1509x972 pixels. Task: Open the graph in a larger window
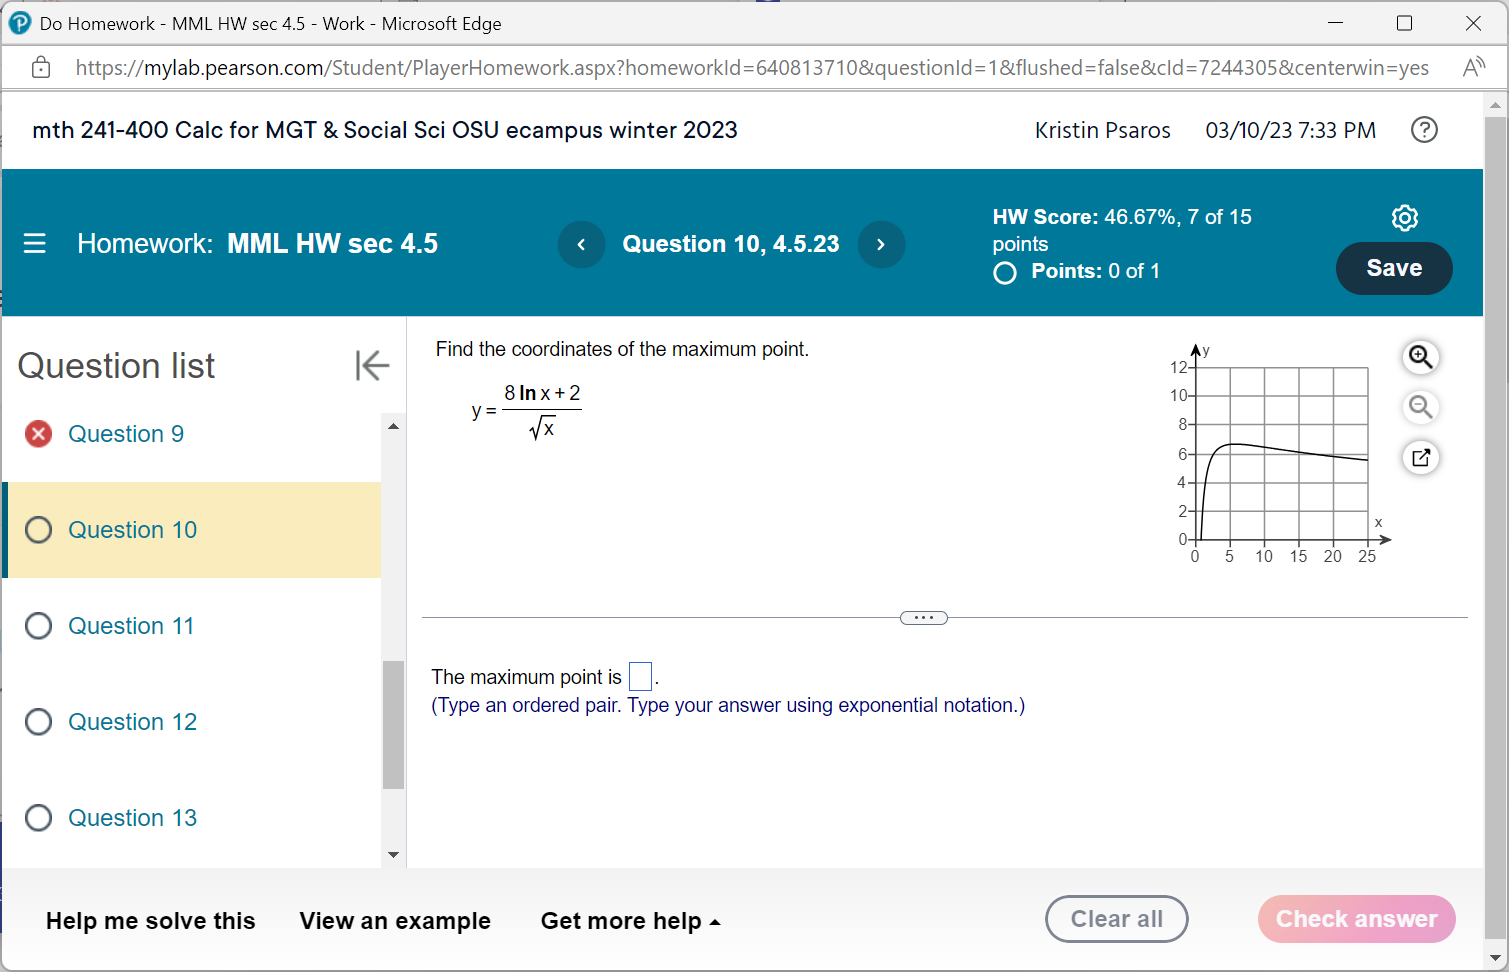(x=1421, y=457)
